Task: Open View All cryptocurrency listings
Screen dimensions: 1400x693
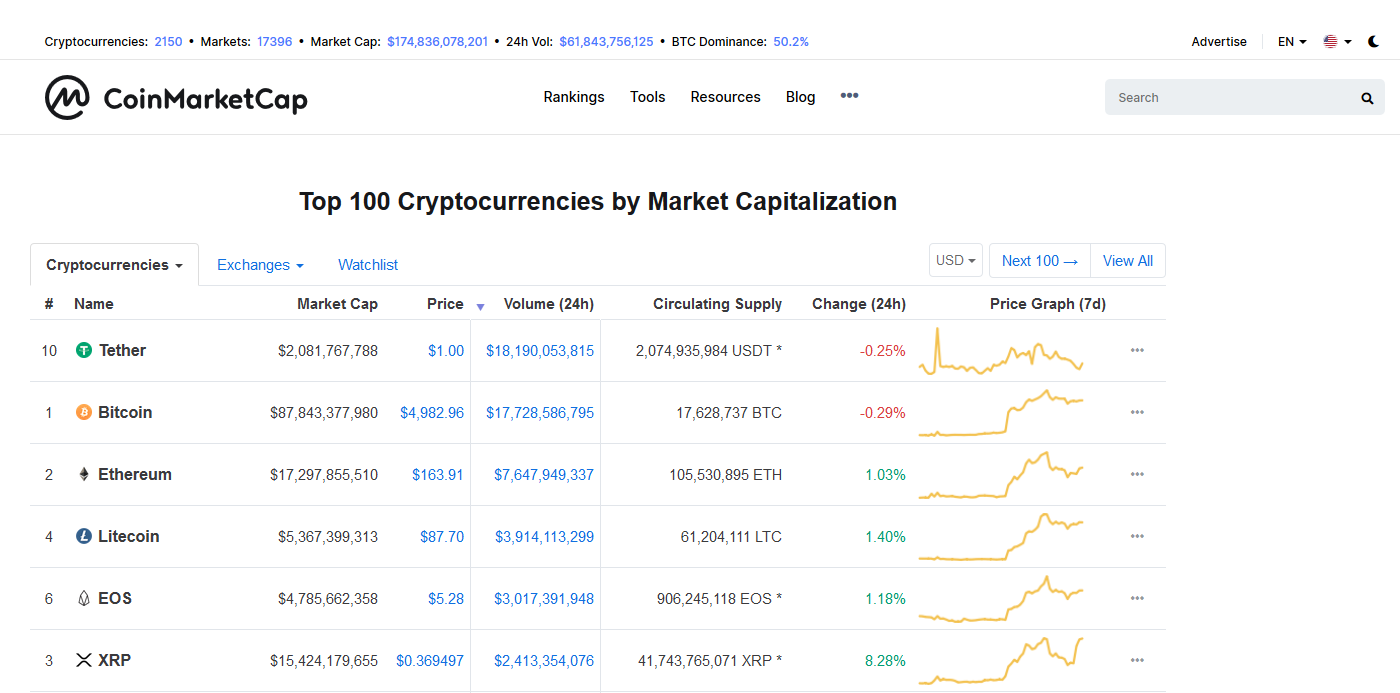Action: pyautogui.click(x=1127, y=259)
